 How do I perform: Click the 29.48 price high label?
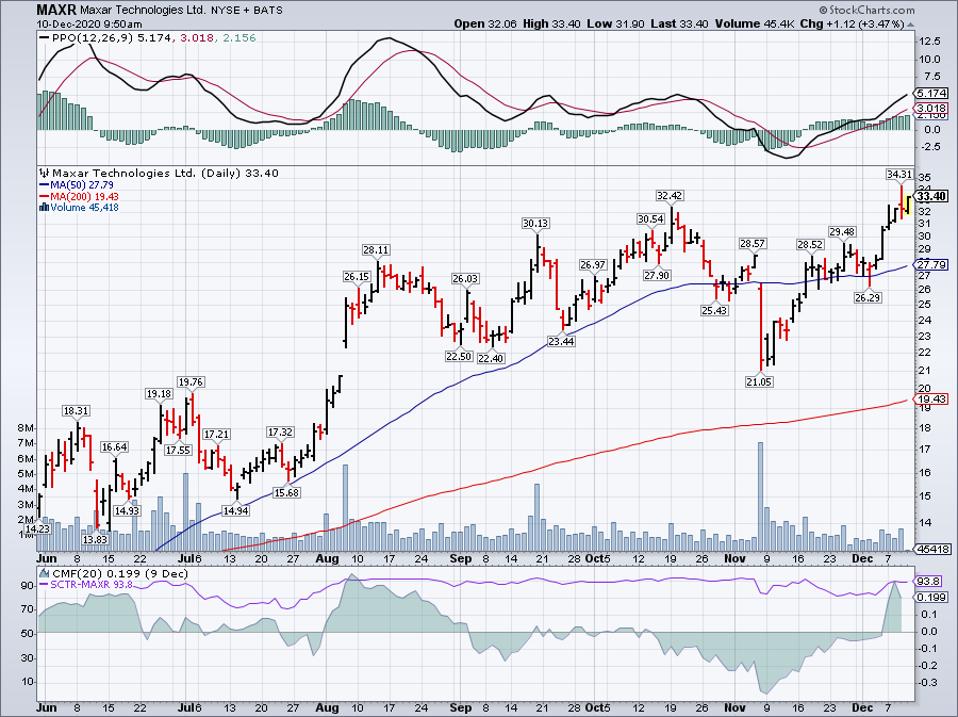pyautogui.click(x=843, y=231)
